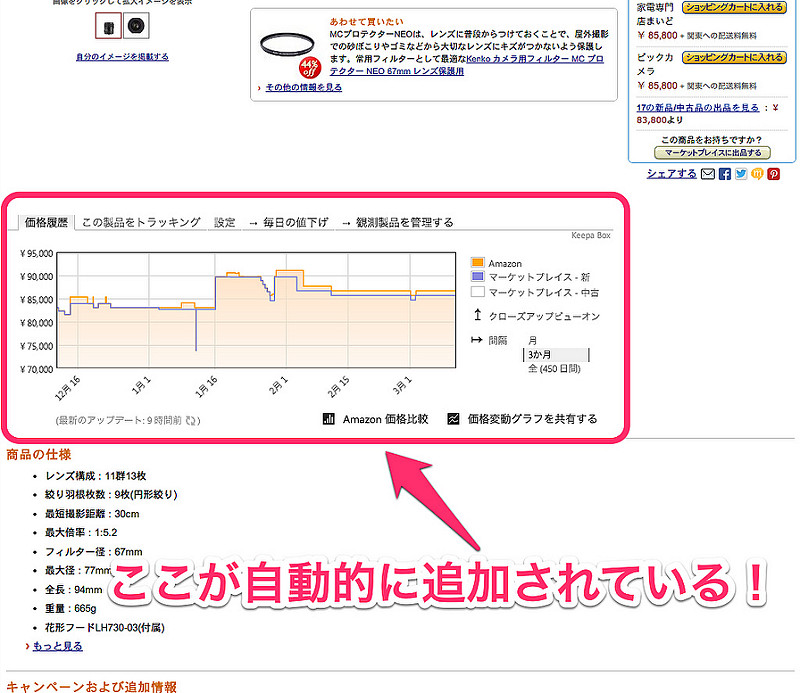Select the second lens thumbnail image
The width and height of the screenshot is (800, 693).
tap(137, 25)
